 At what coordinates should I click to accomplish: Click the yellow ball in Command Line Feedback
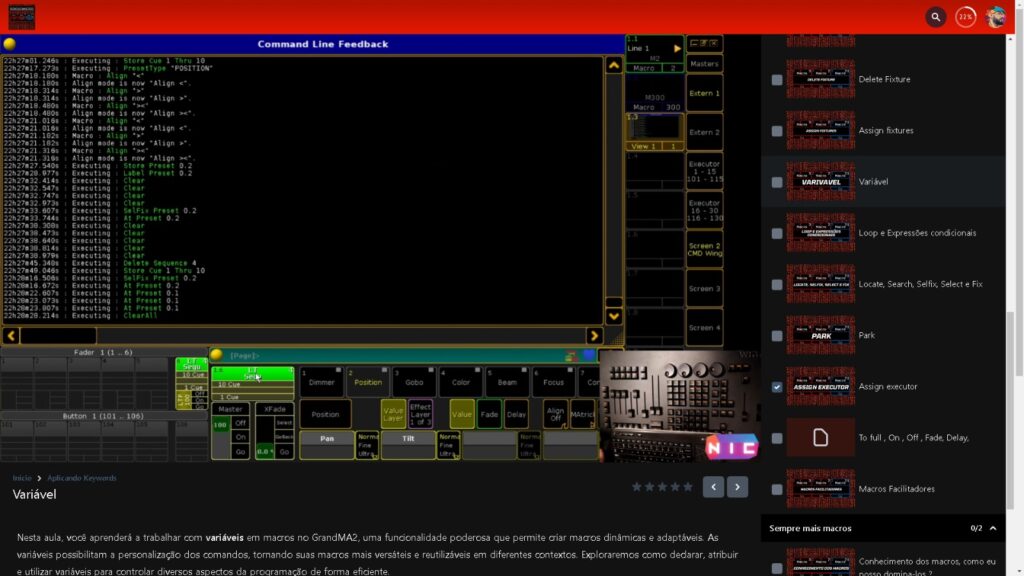tap(9, 44)
